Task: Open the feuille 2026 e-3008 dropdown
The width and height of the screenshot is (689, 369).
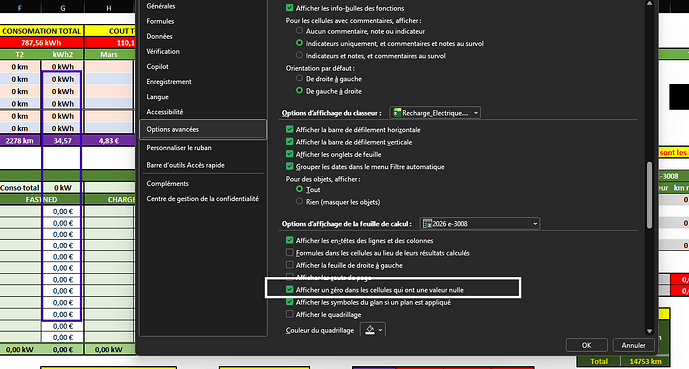Action: click(480, 224)
